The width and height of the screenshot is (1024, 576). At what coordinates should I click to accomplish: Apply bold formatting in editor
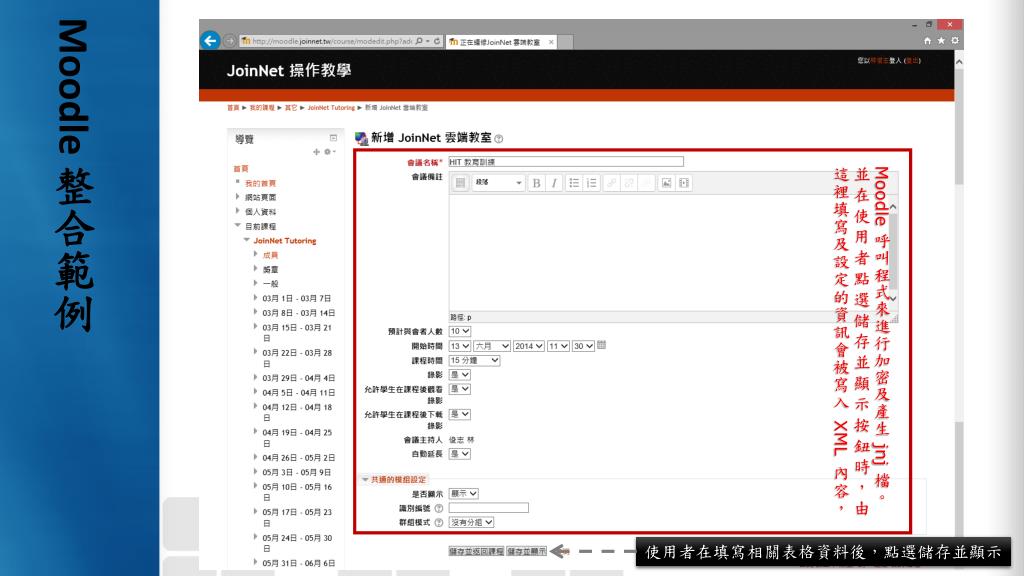coord(536,183)
